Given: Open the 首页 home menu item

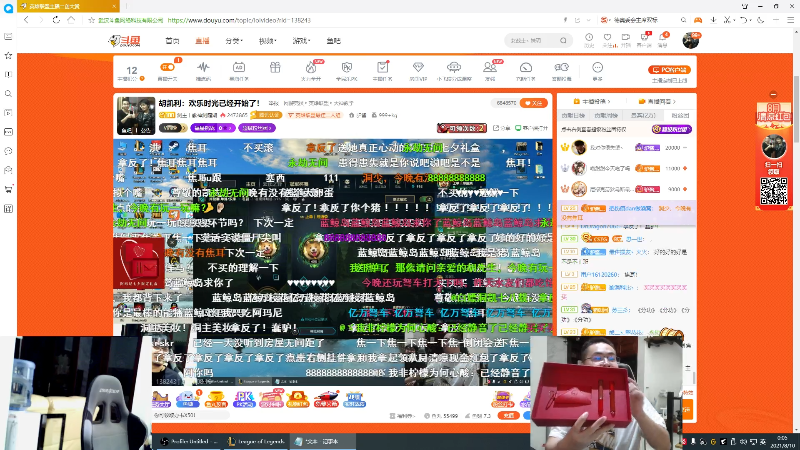Looking at the screenshot, I should click(172, 41).
